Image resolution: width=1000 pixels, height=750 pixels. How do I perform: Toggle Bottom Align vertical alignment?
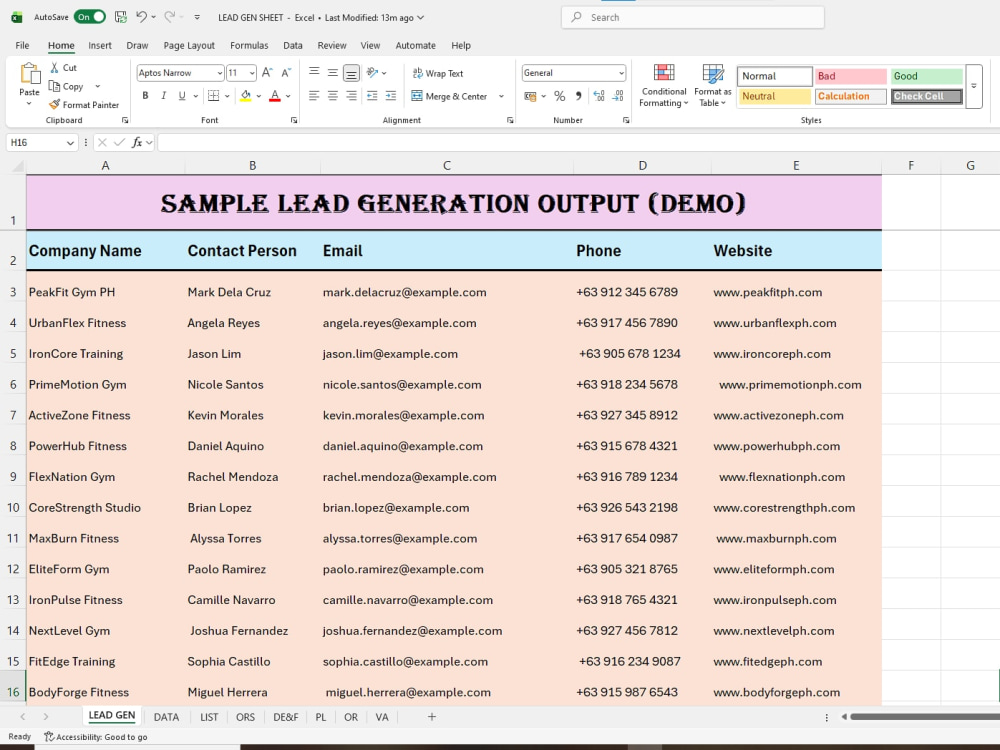351,73
